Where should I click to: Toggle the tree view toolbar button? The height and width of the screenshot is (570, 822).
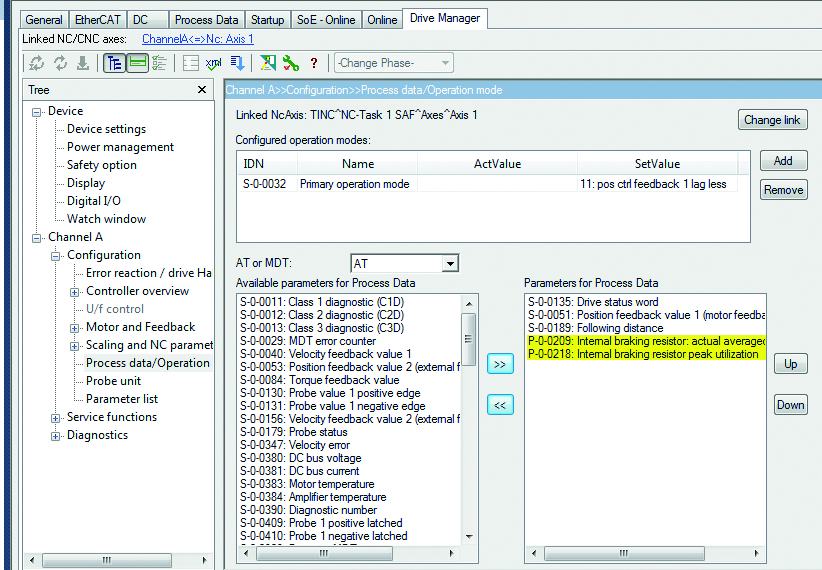pyautogui.click(x=114, y=63)
